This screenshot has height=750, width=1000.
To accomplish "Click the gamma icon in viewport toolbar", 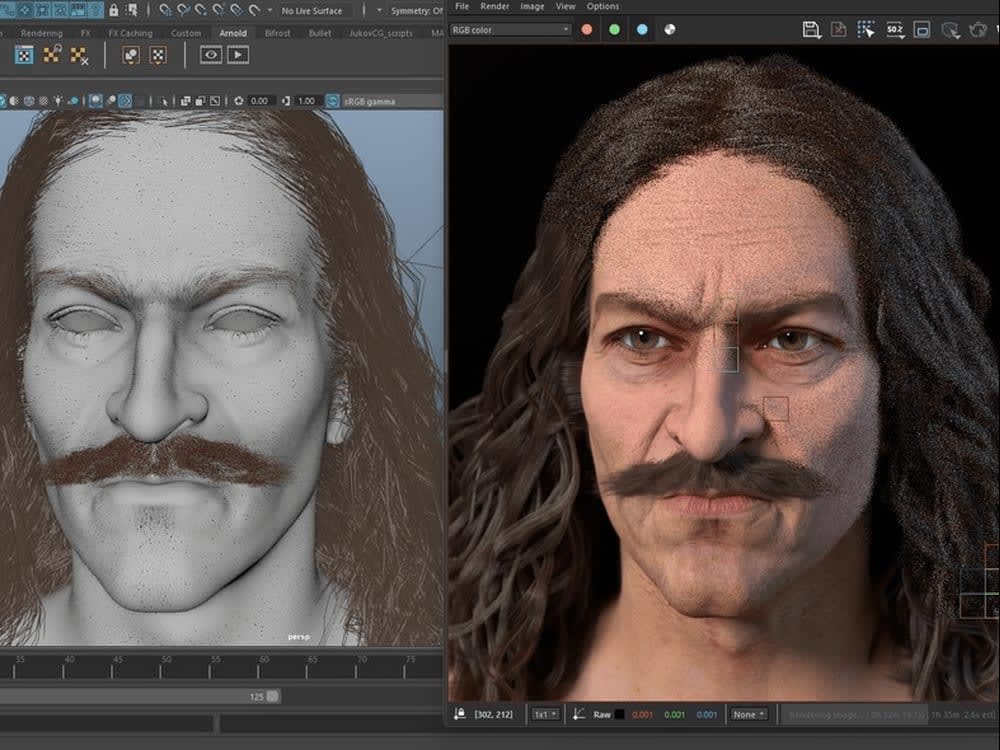I will pos(286,101).
